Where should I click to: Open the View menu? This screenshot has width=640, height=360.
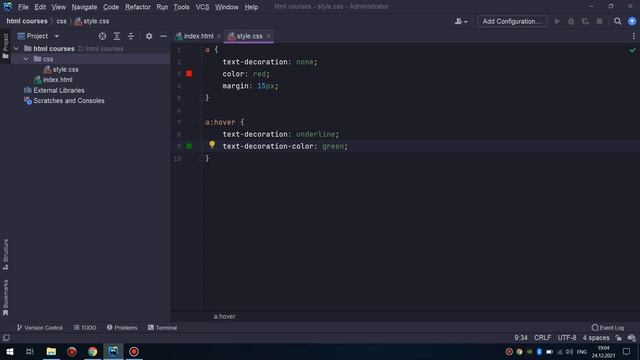point(58,7)
